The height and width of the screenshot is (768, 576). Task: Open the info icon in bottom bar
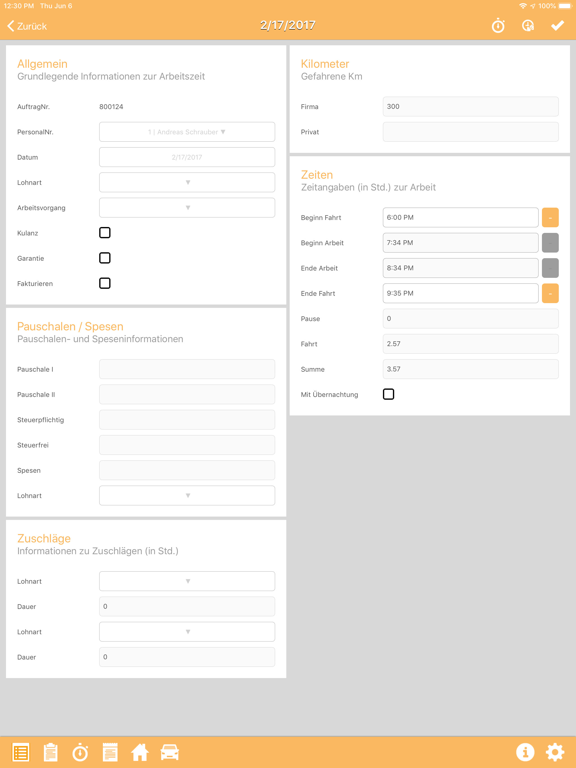pos(525,752)
